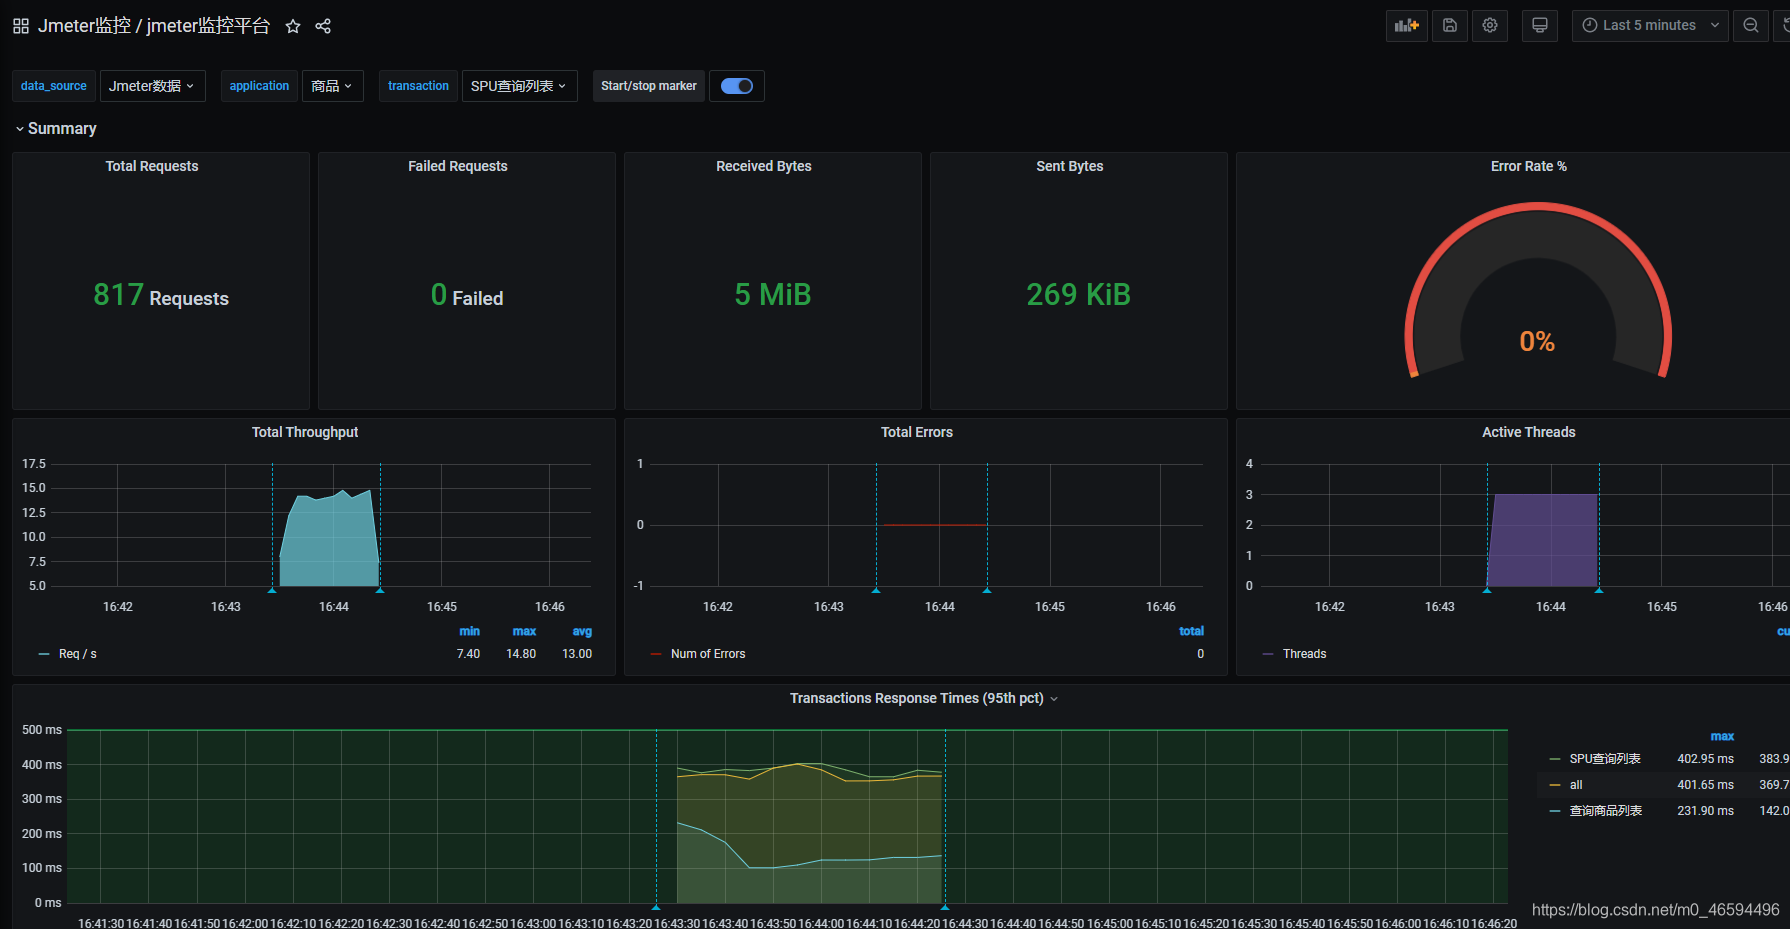
Task: Open the transaction SPU查询列表 dropdown
Action: point(519,86)
